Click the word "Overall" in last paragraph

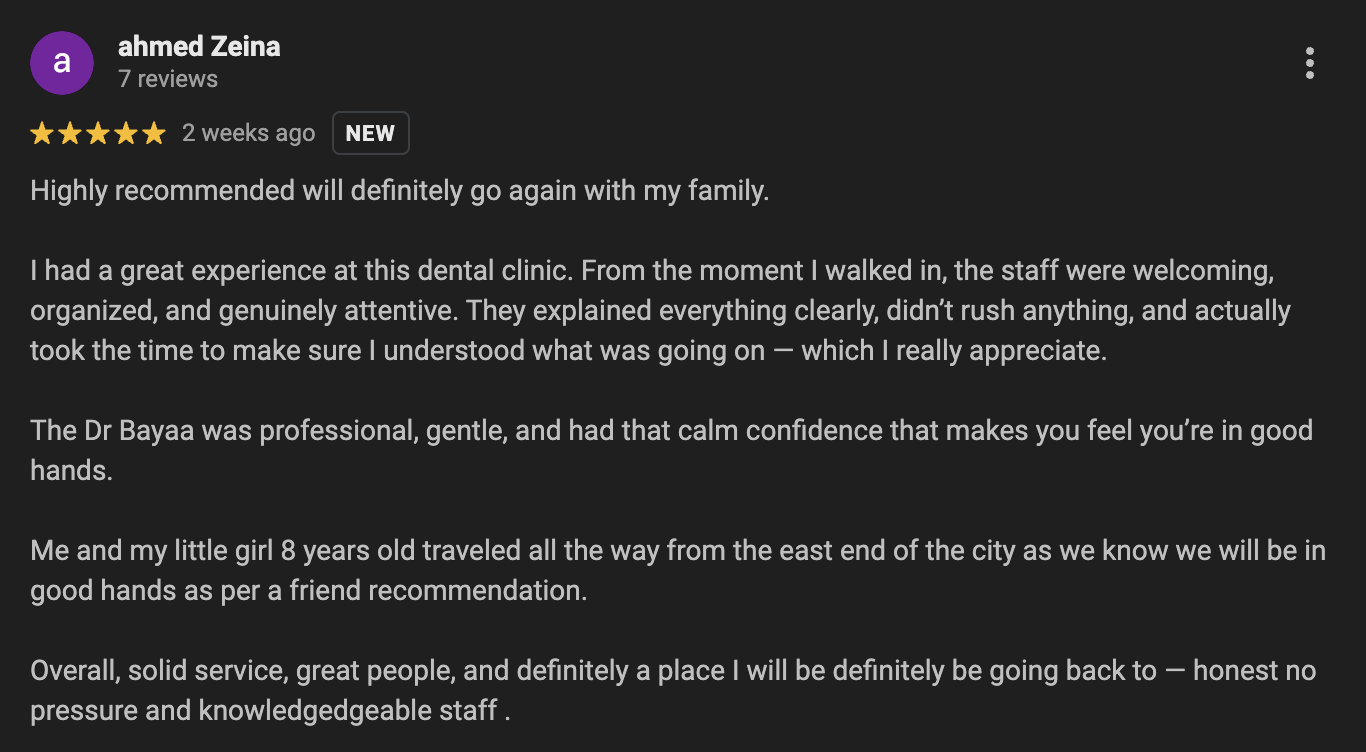(x=73, y=670)
